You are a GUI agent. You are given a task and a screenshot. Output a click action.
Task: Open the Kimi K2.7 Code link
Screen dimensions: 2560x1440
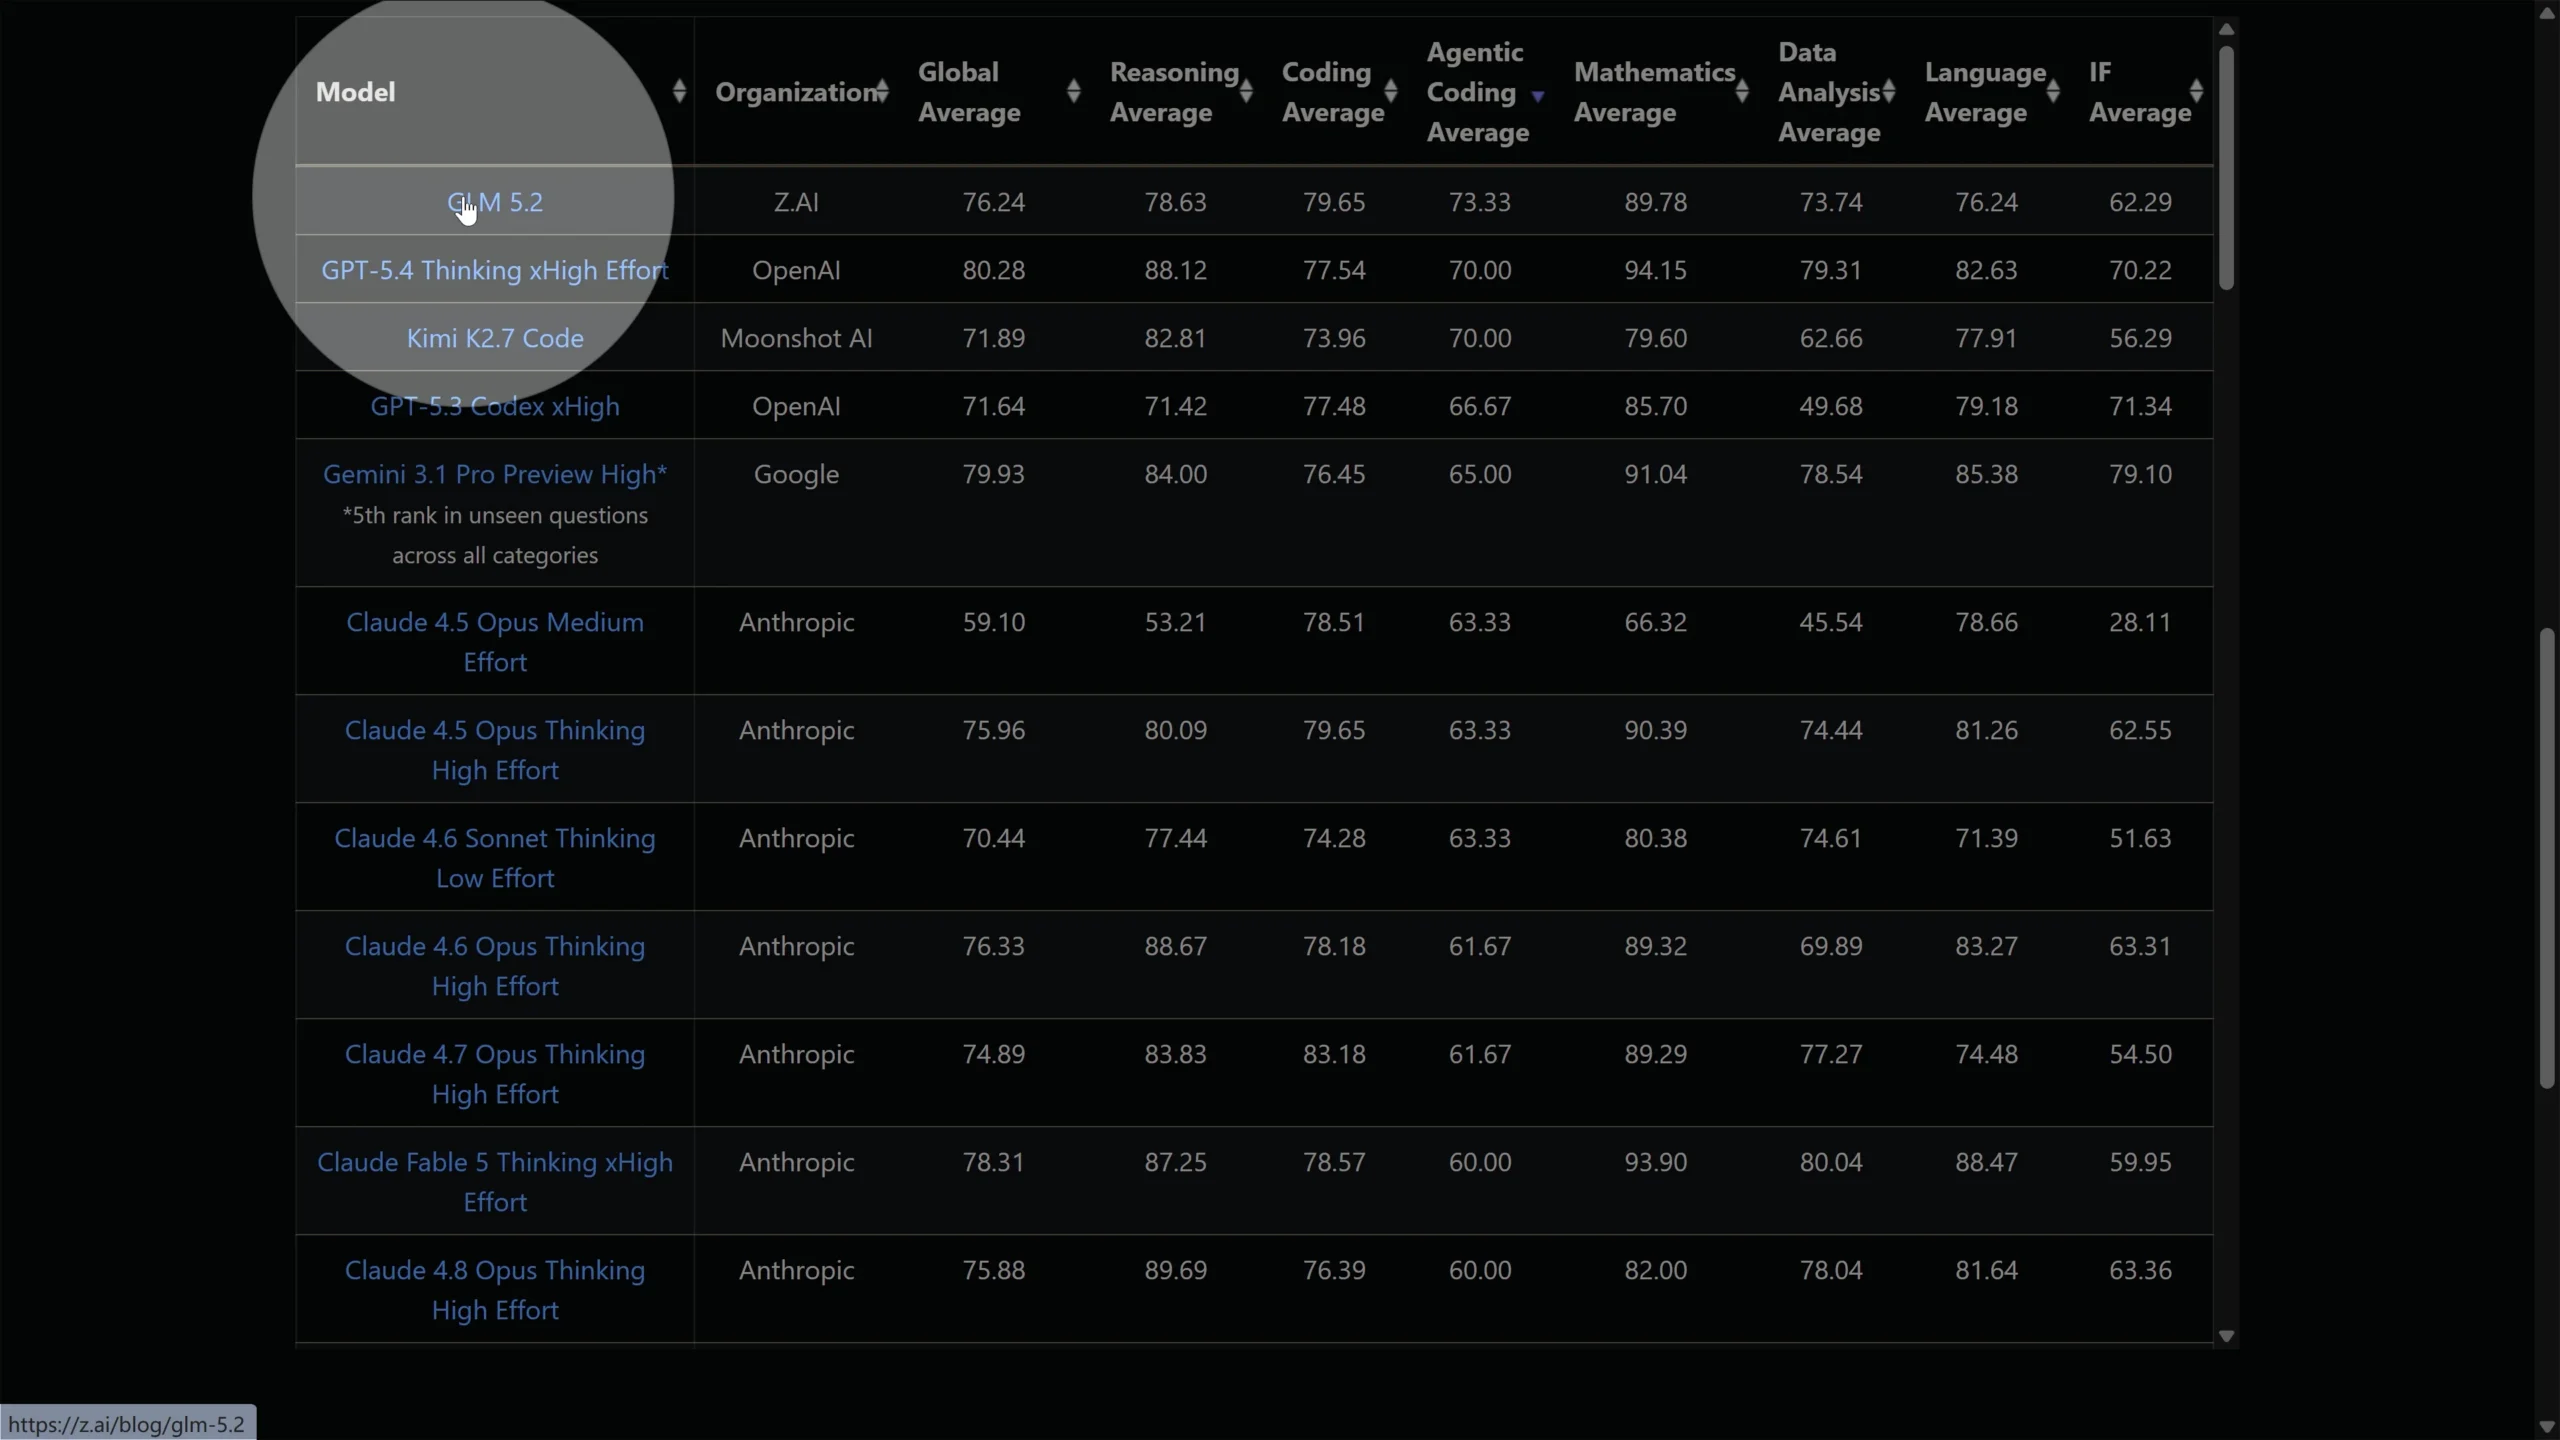pyautogui.click(x=495, y=338)
